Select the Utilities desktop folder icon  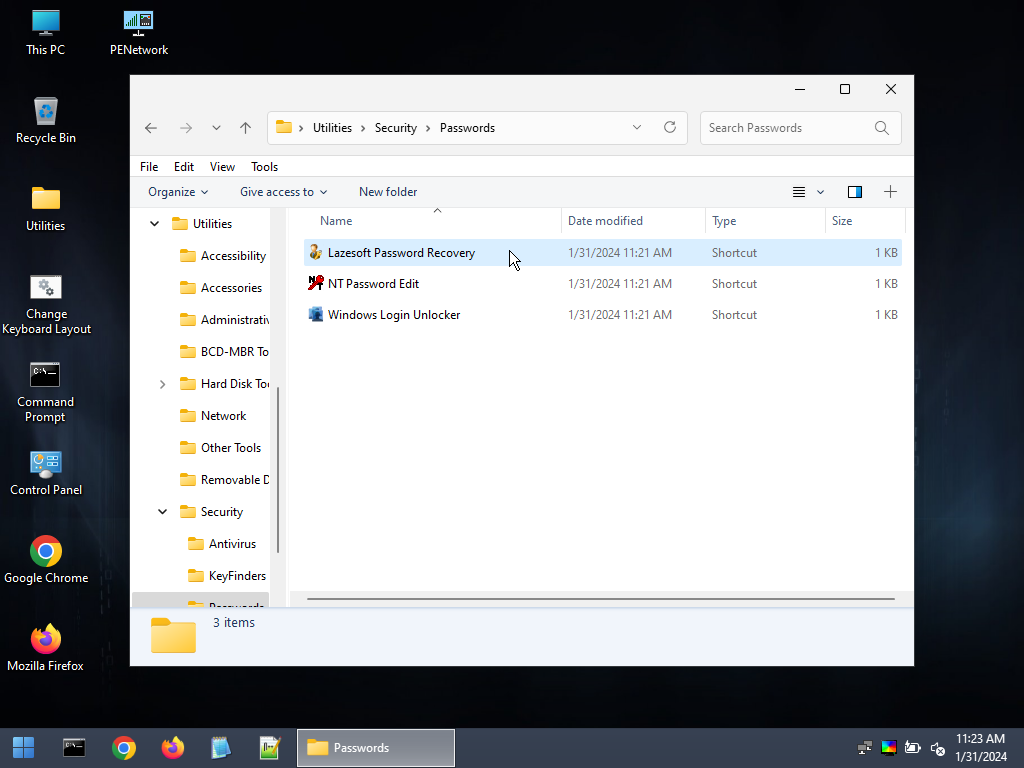coord(46,209)
